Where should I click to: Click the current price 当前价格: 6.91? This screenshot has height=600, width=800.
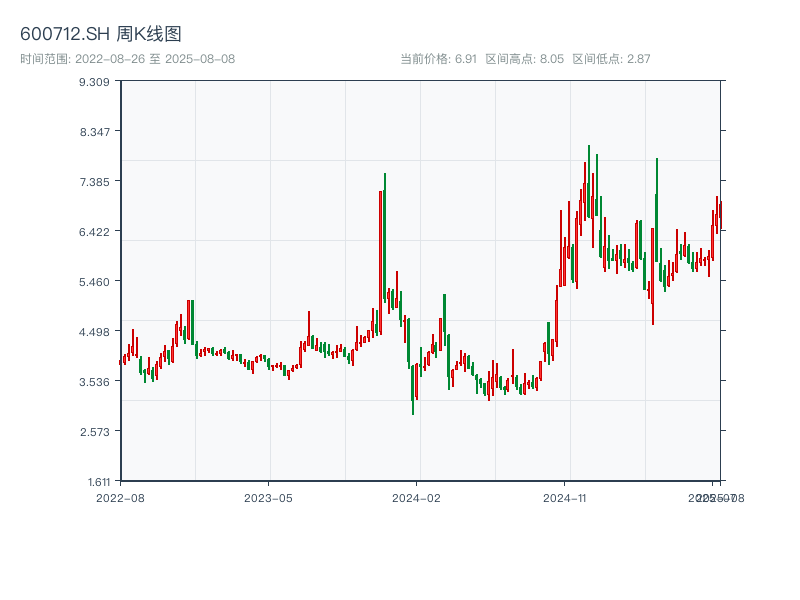tap(438, 59)
